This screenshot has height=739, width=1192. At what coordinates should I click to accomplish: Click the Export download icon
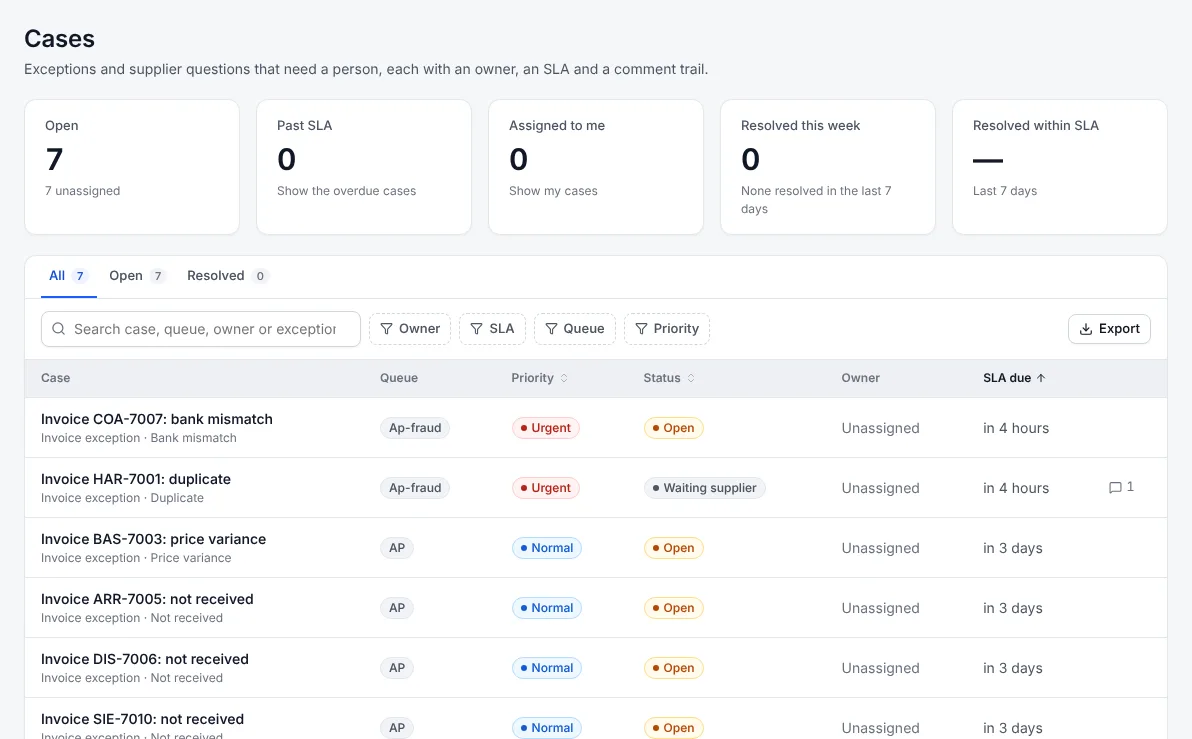tap(1086, 329)
